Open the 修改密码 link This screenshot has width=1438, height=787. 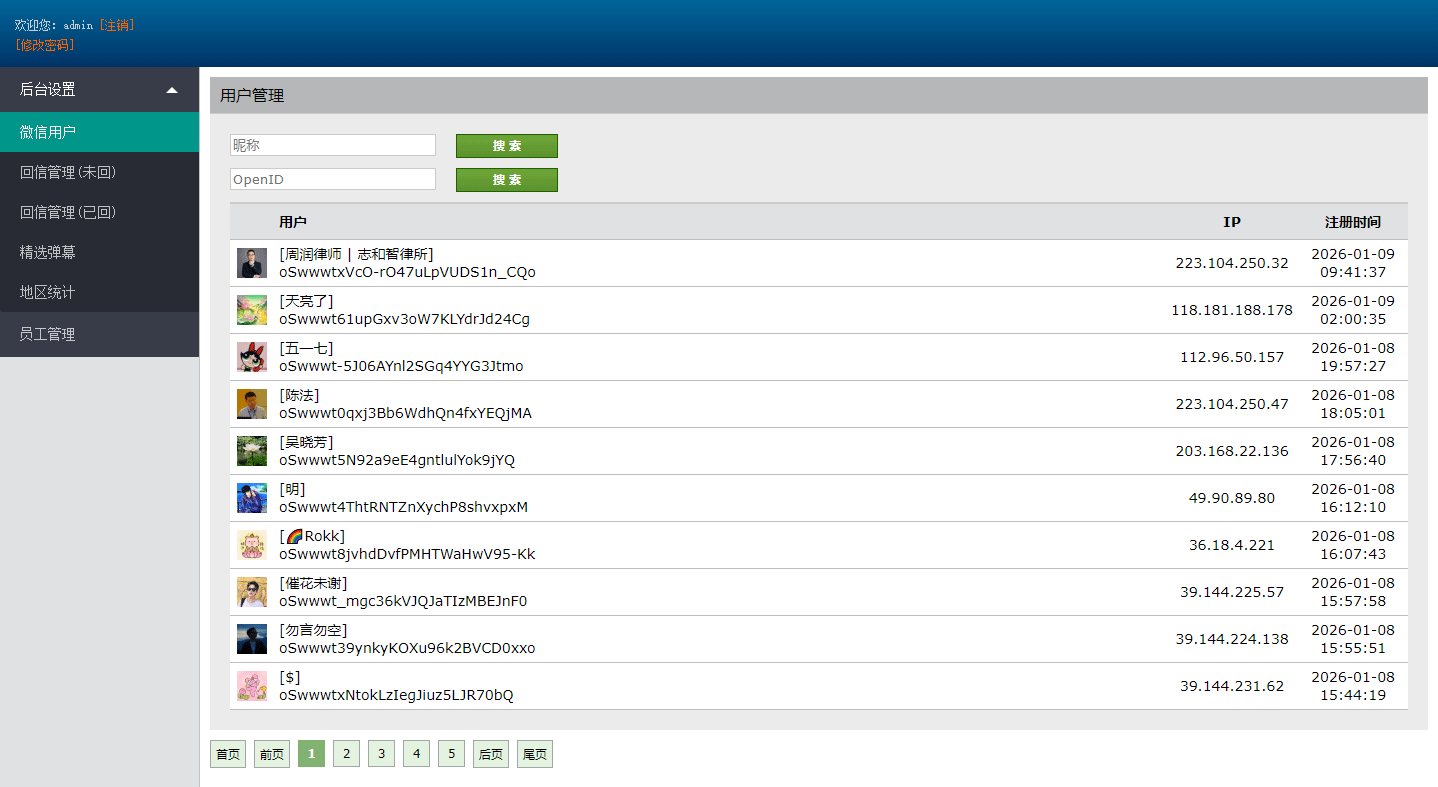(x=45, y=45)
